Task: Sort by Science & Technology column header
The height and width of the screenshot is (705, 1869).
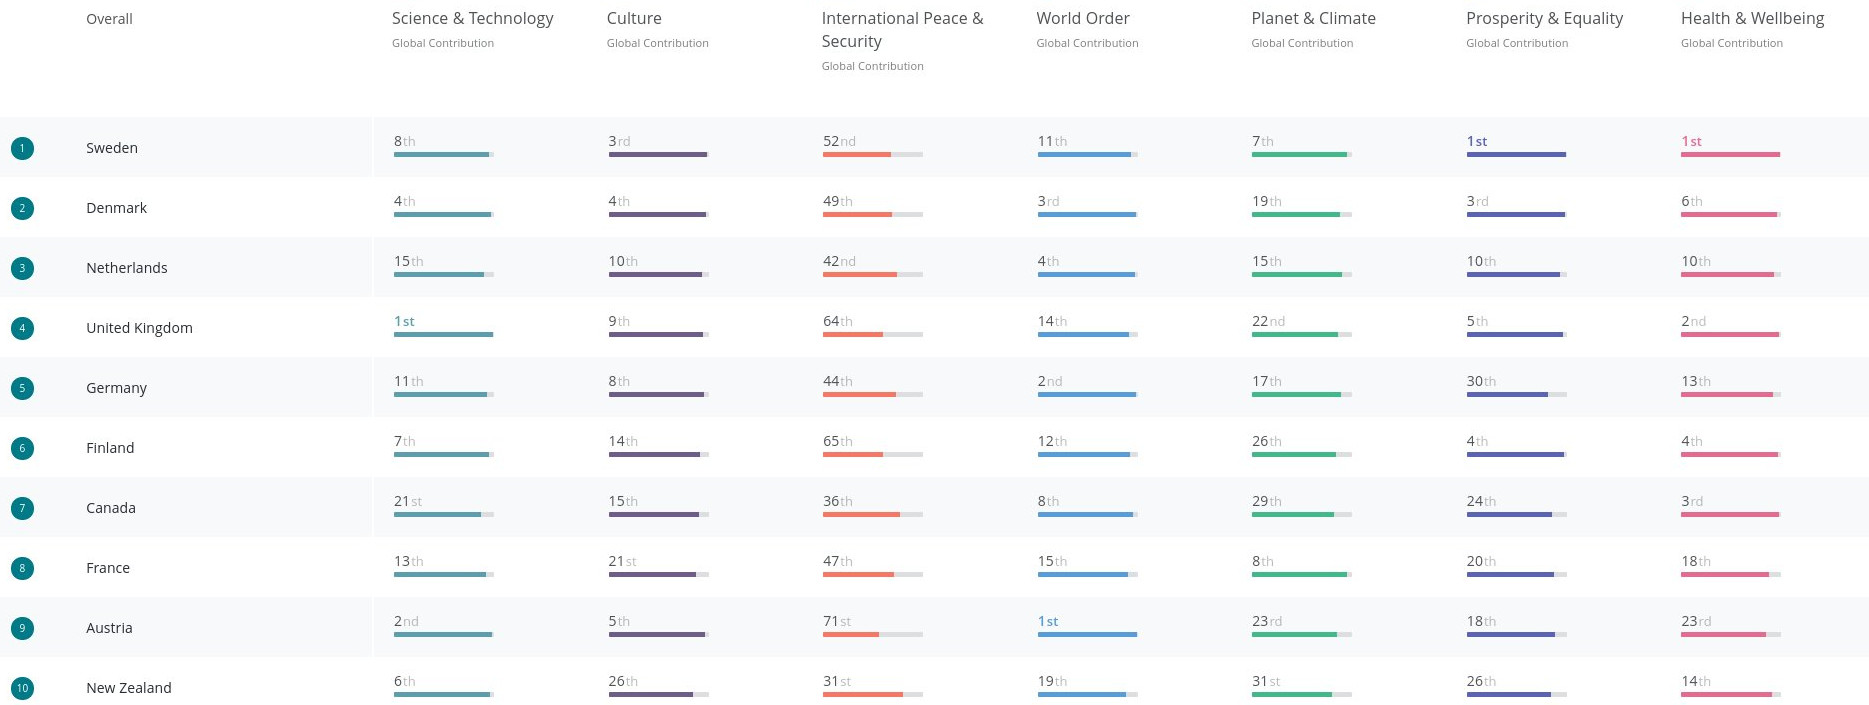Action: click(x=472, y=18)
